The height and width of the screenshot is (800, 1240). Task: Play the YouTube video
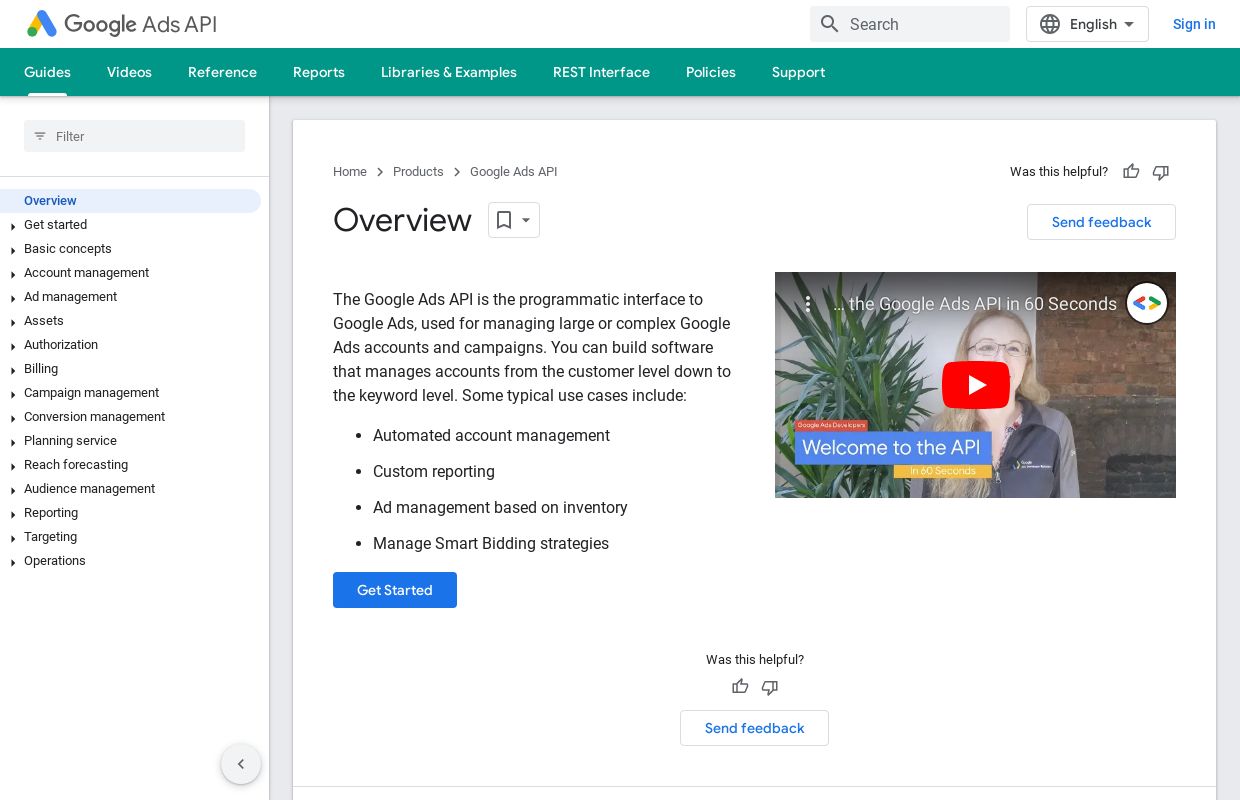pos(975,385)
